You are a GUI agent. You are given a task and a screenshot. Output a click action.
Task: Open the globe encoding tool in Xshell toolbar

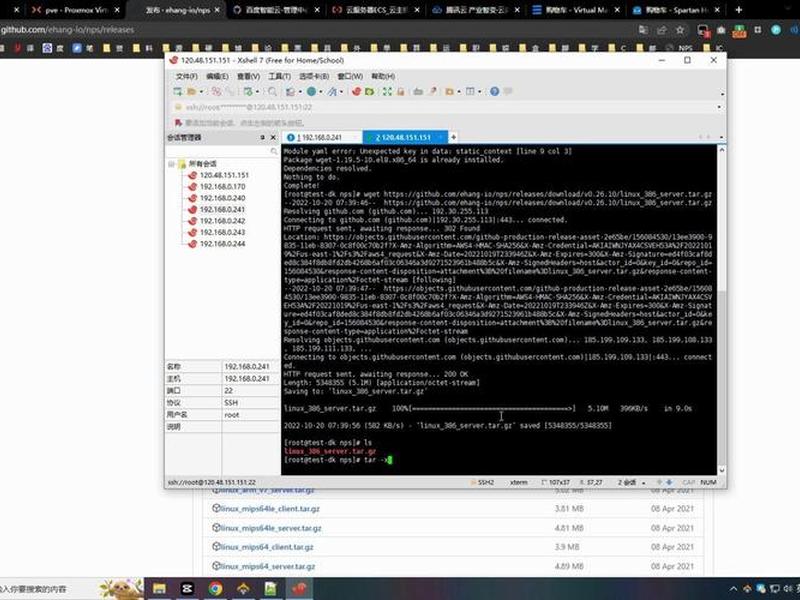pos(311,91)
